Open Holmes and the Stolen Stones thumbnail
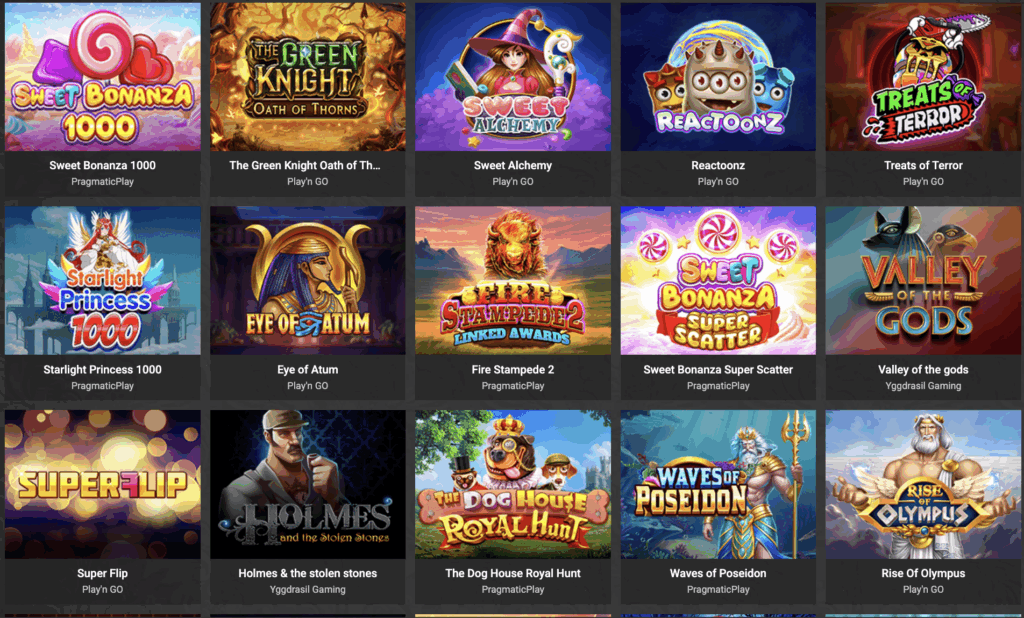1024x618 pixels. (308, 485)
